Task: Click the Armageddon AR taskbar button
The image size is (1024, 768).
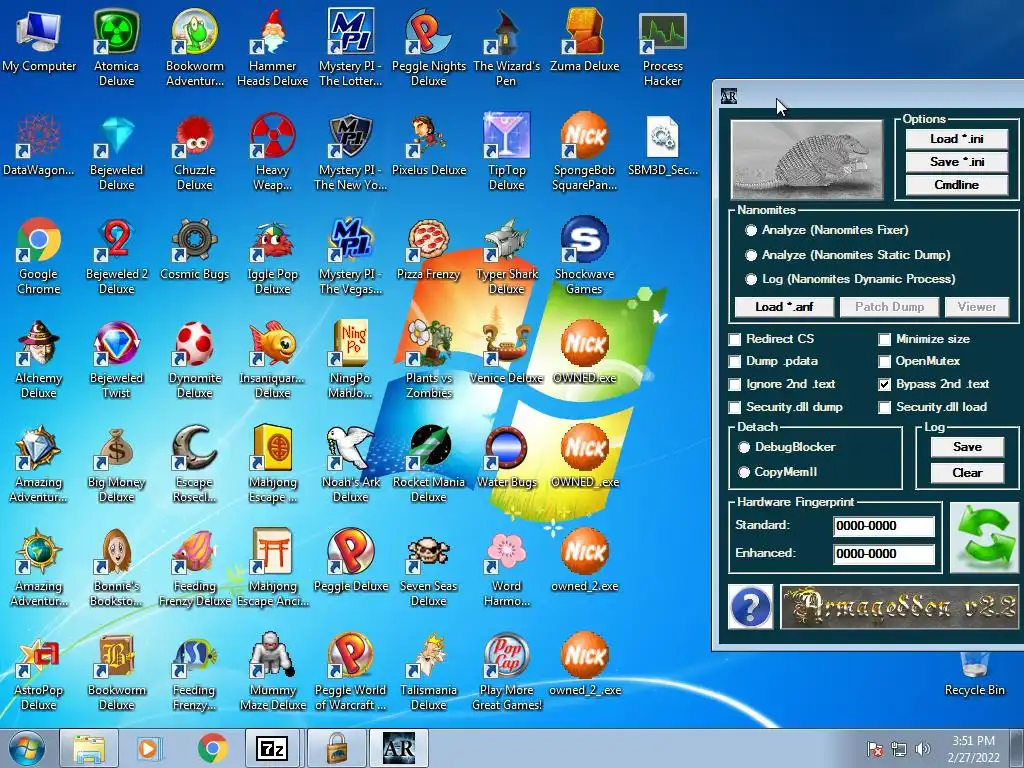Action: (x=398, y=748)
